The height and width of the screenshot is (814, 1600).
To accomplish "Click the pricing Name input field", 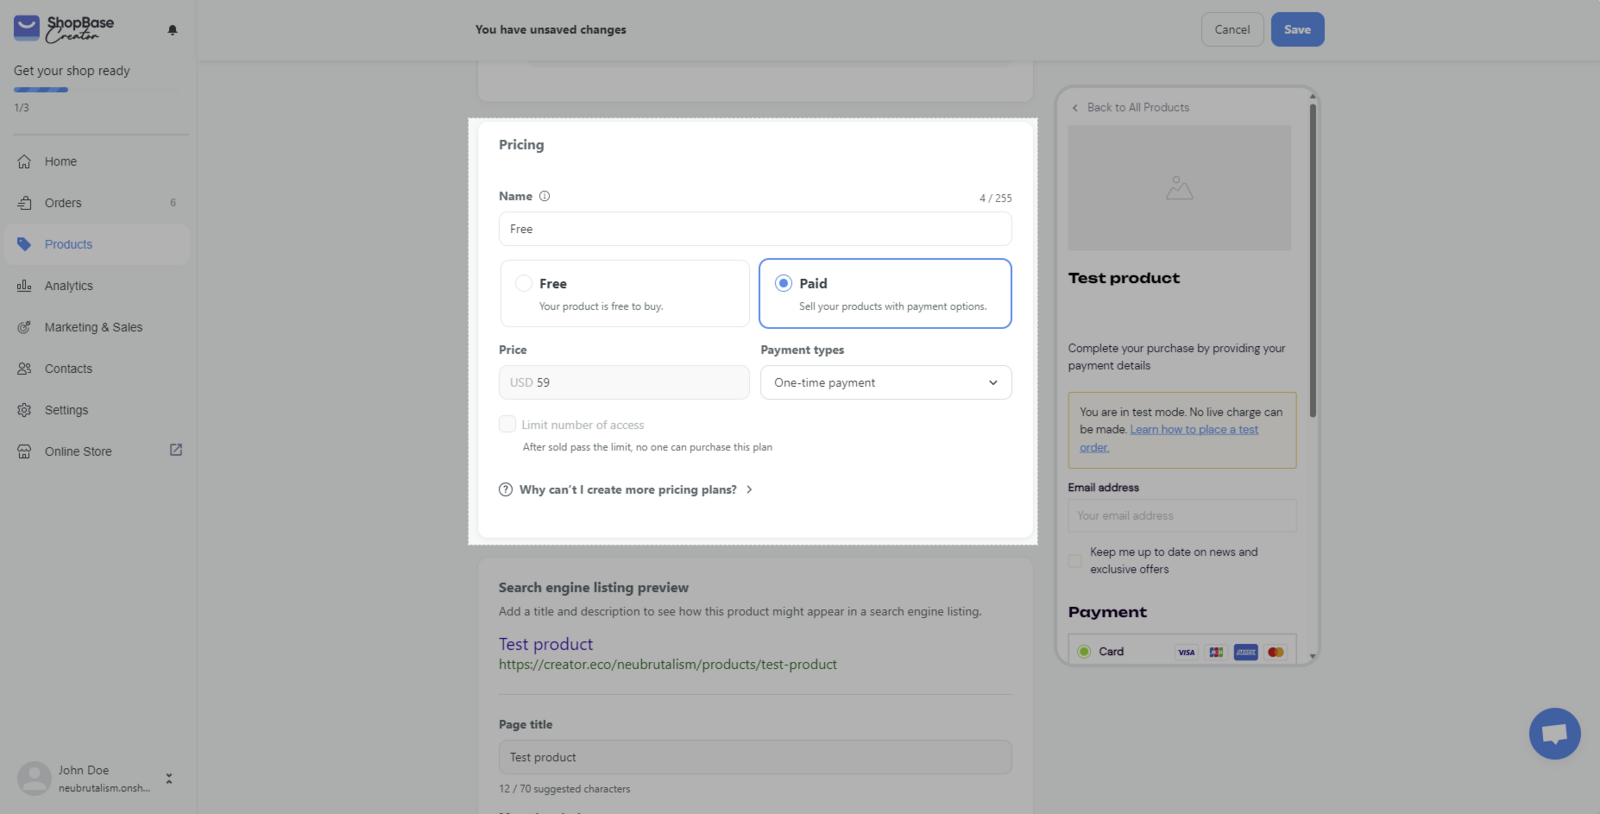I will (x=755, y=229).
